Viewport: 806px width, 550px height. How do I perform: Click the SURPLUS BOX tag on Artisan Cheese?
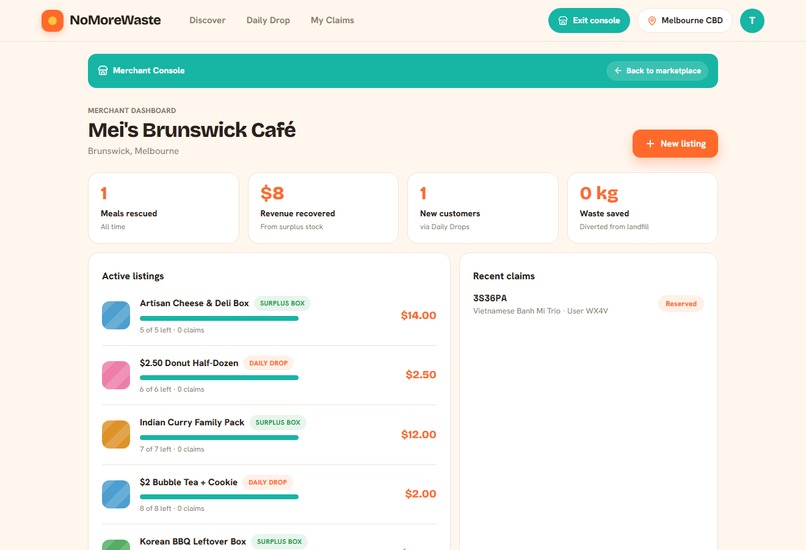(x=282, y=303)
